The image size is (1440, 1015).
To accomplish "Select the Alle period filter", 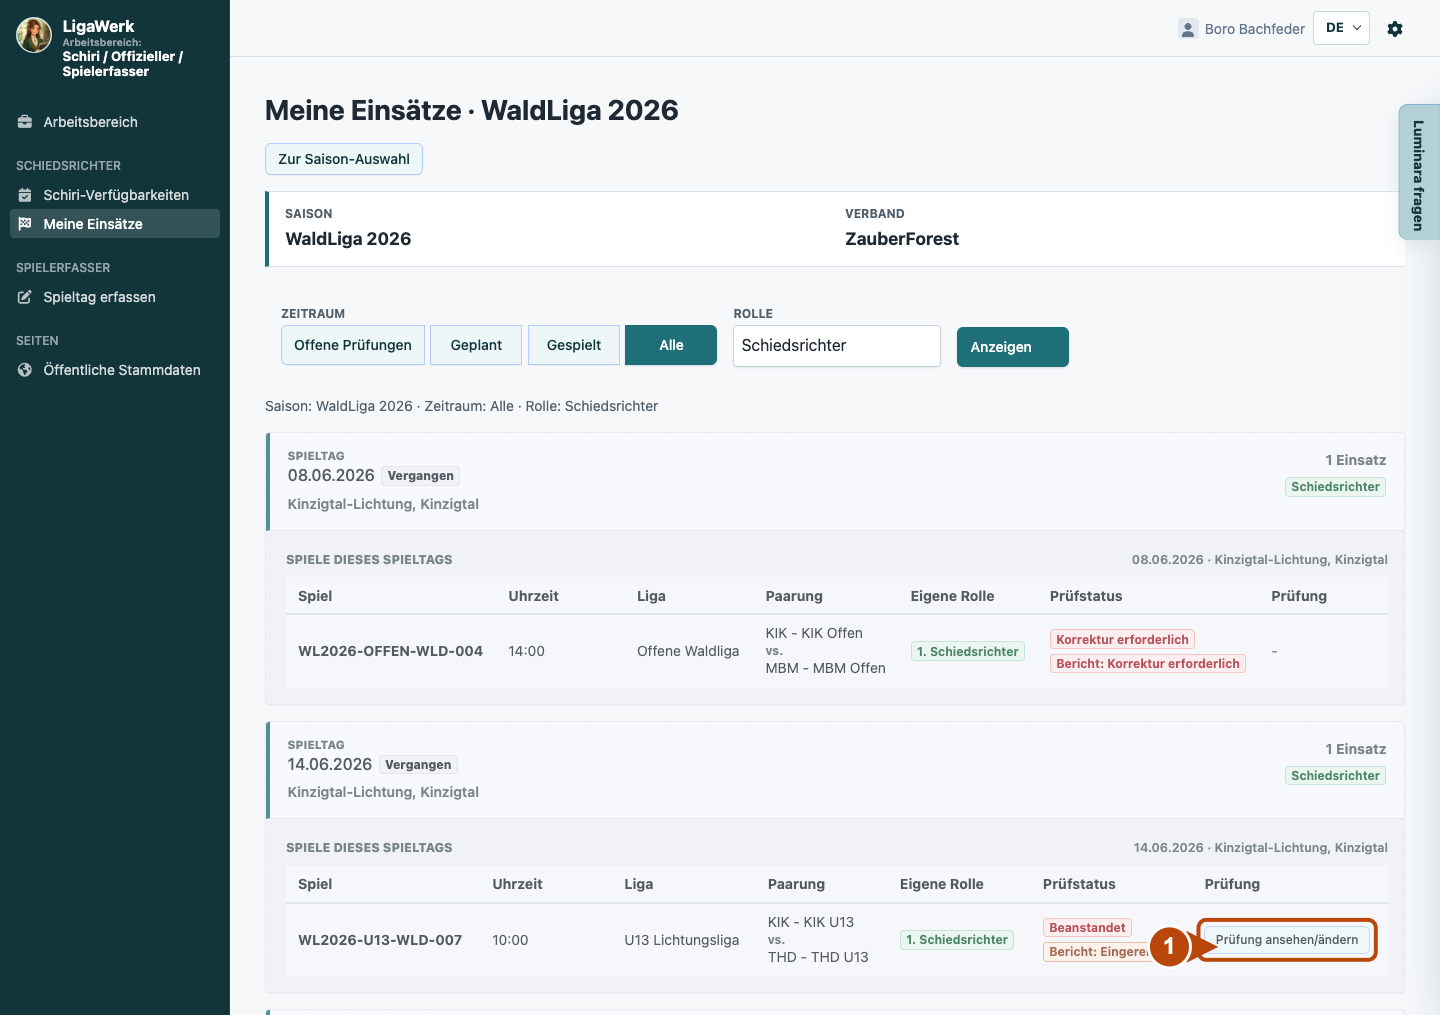I will click(x=671, y=345).
